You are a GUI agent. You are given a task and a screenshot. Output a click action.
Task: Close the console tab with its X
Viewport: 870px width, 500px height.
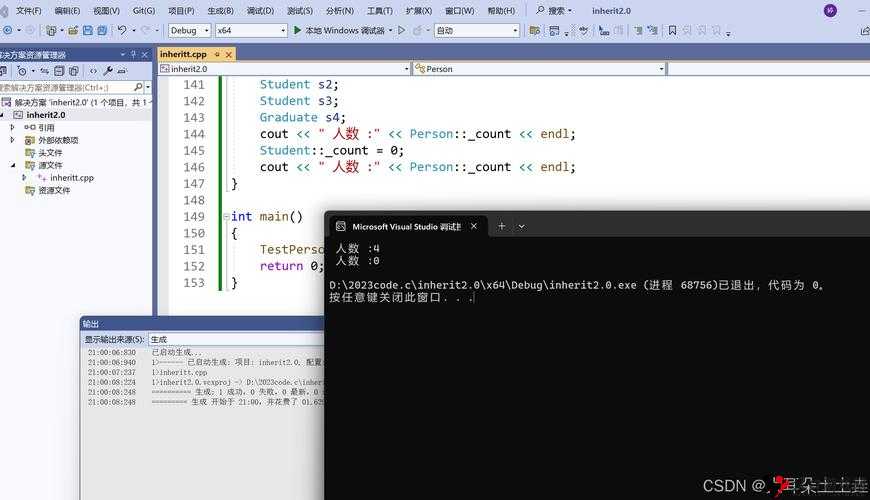coord(474,226)
